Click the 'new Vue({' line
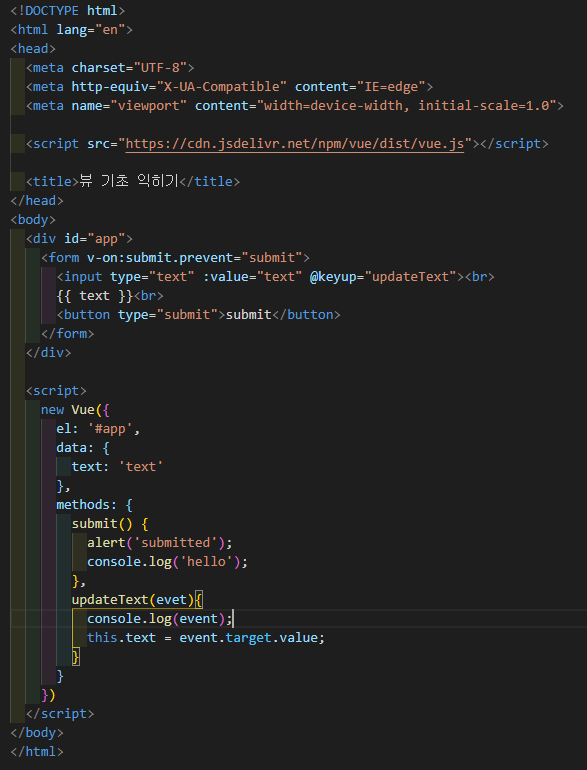 tap(75, 410)
